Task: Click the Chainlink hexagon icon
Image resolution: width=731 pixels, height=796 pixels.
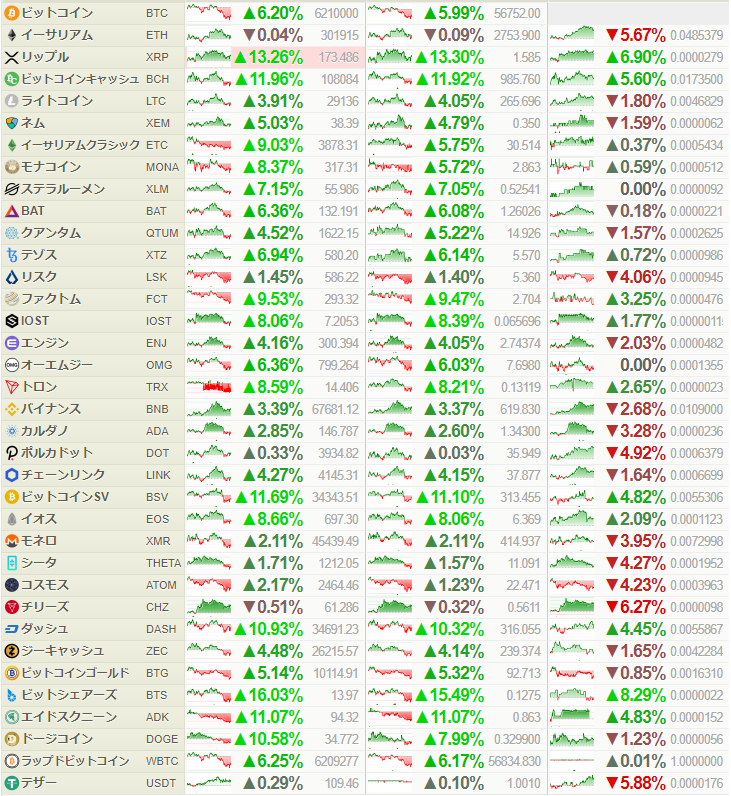Action: coord(11,475)
